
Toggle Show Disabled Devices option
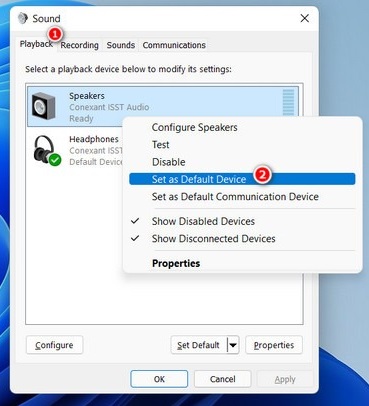pyautogui.click(x=242, y=221)
